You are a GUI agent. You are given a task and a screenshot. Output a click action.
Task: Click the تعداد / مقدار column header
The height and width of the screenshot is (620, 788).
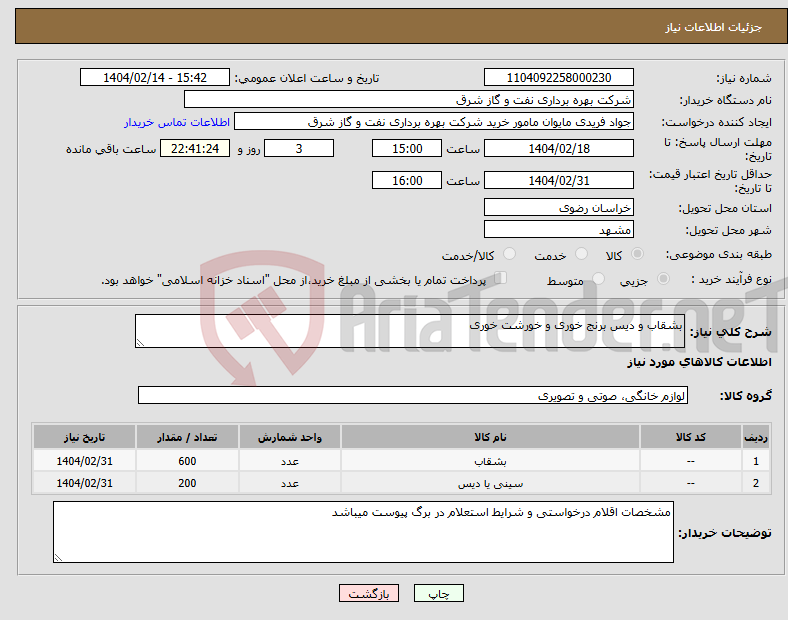187,437
